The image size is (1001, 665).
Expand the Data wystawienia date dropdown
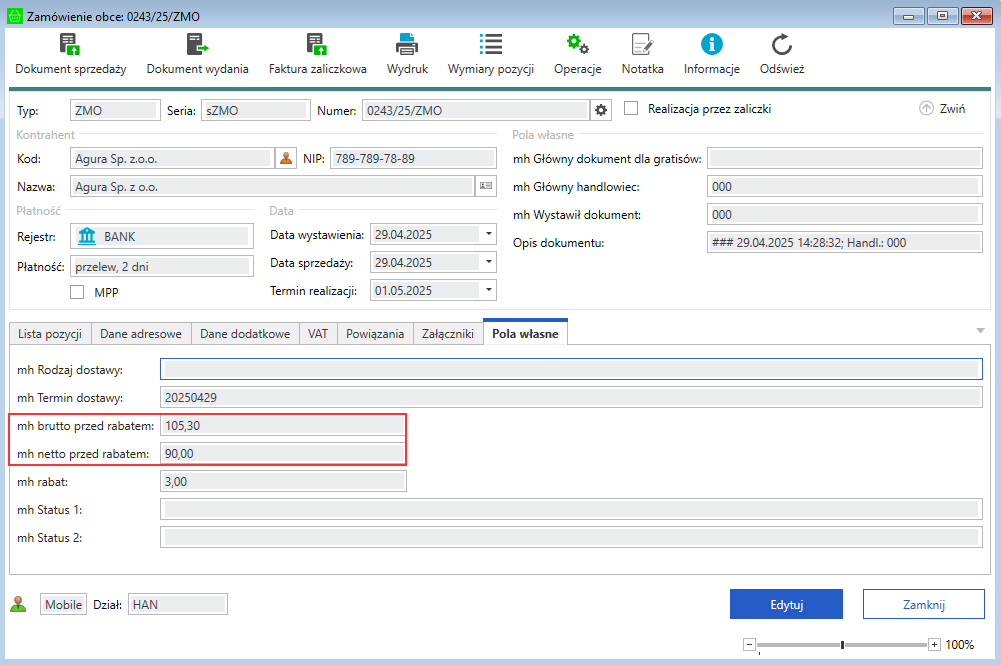coord(489,235)
